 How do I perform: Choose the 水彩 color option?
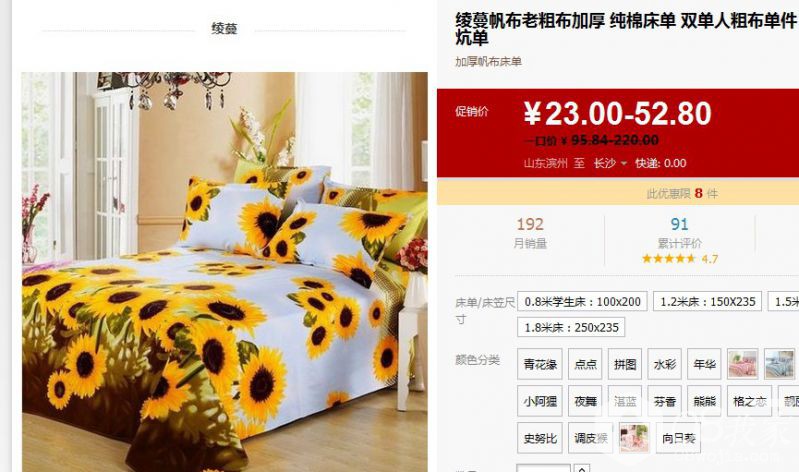coord(664,364)
